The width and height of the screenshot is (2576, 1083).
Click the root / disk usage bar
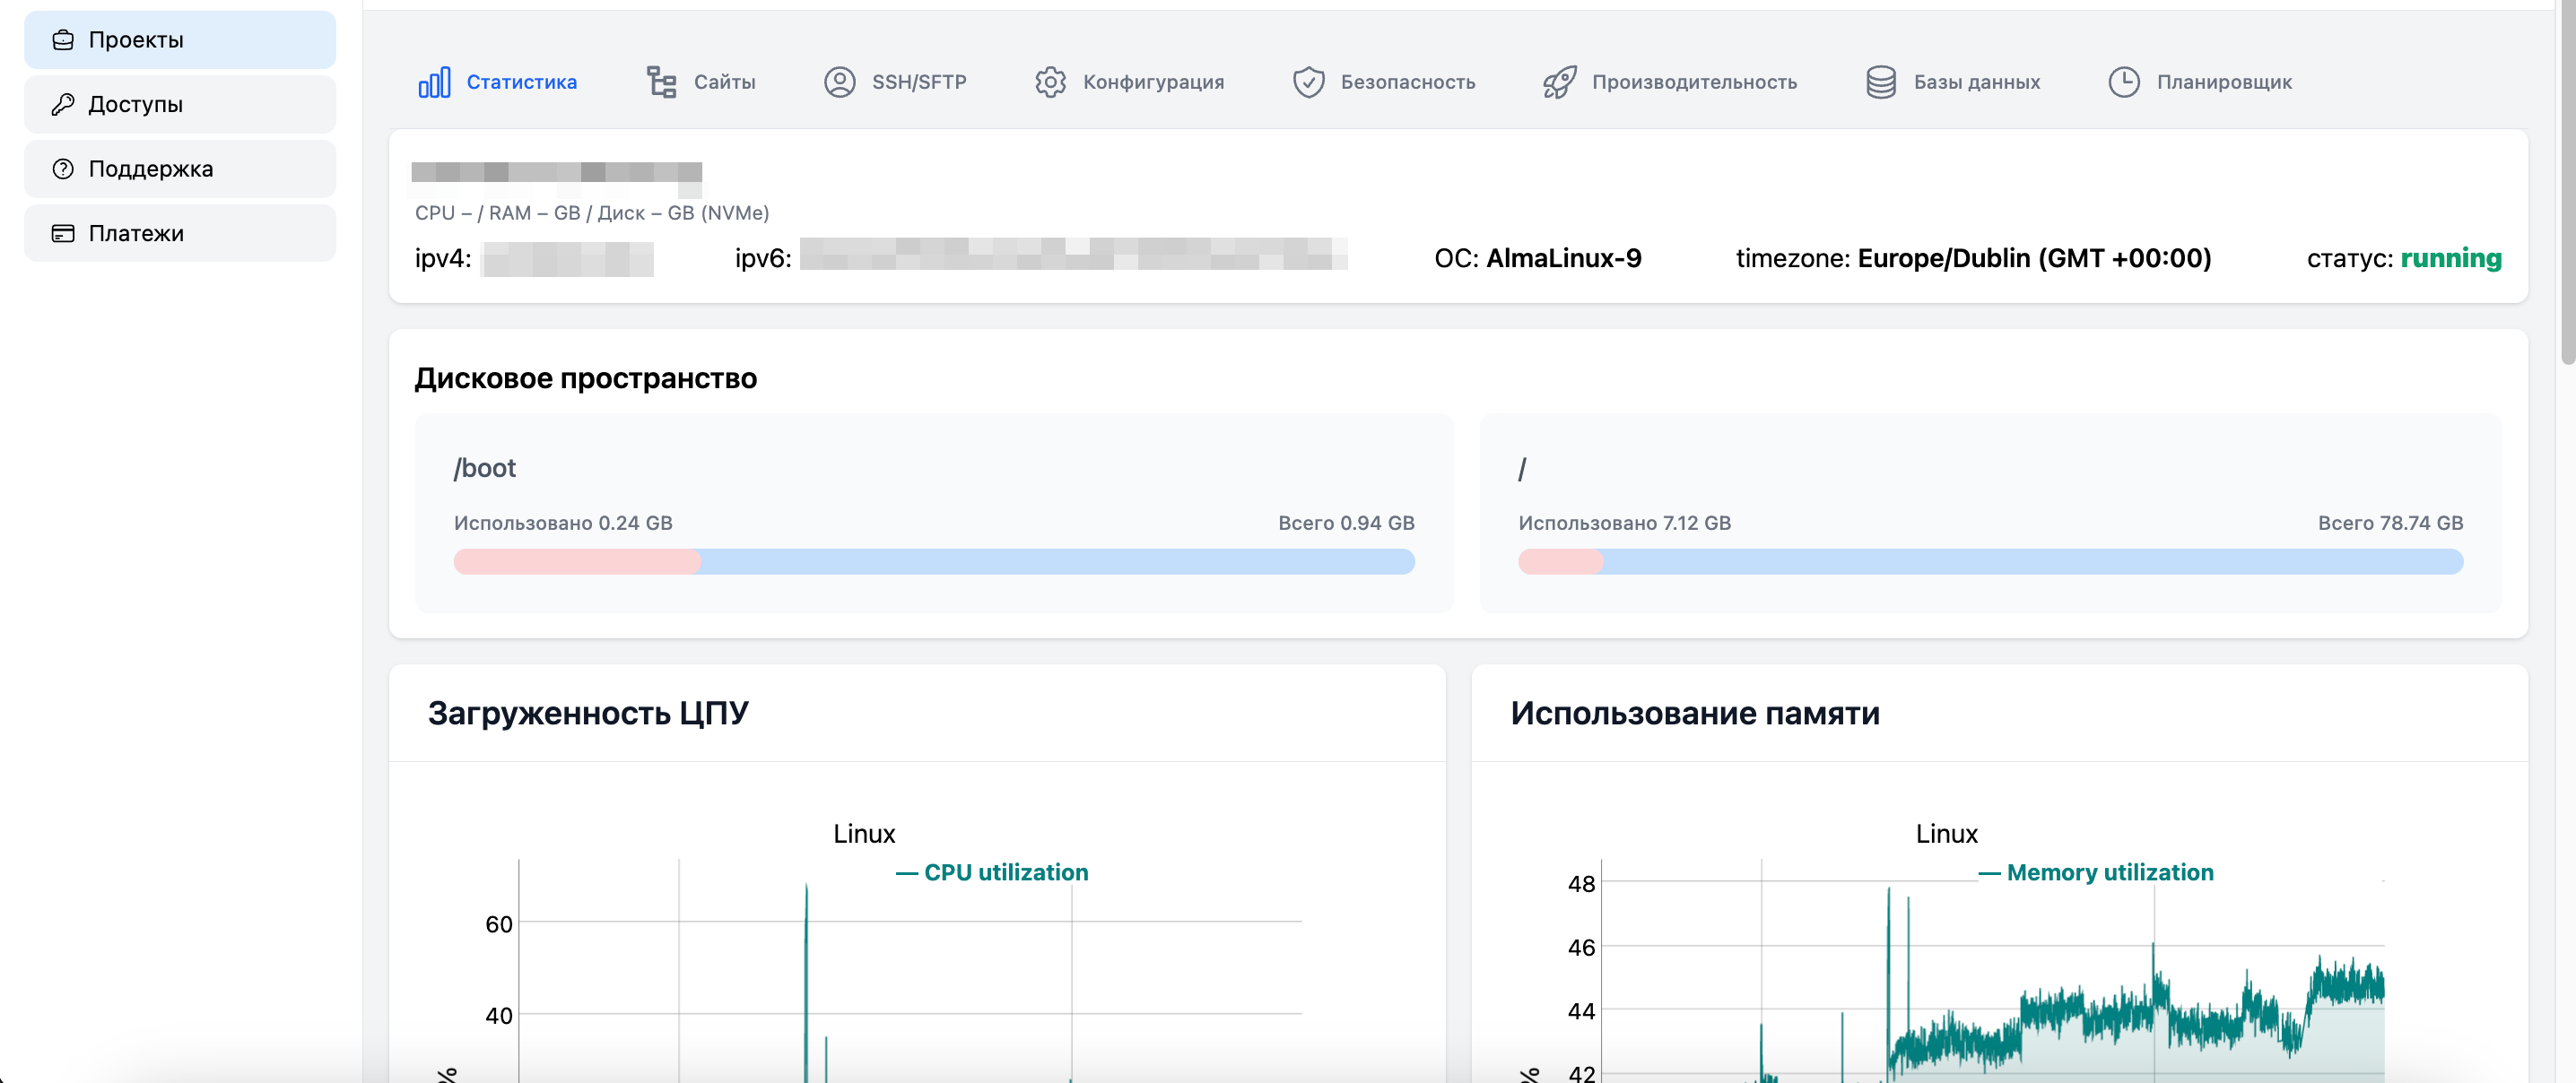tap(1990, 562)
